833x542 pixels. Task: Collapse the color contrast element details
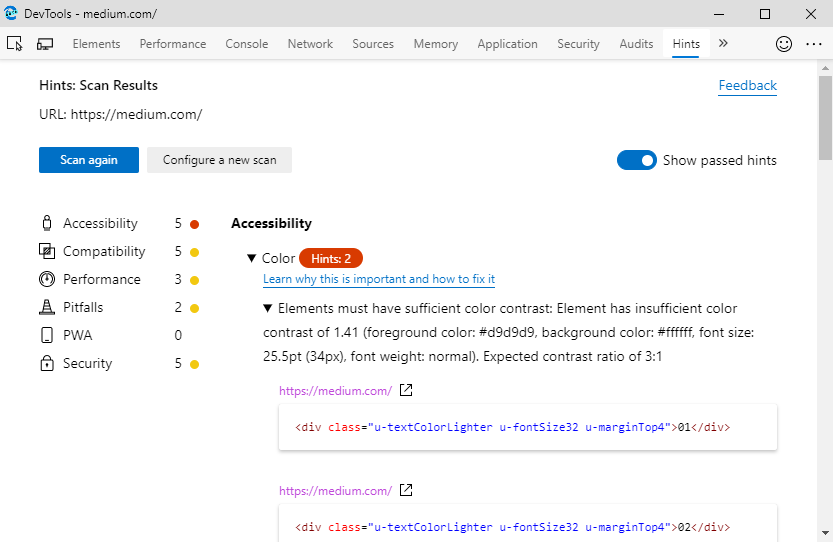(x=268, y=308)
